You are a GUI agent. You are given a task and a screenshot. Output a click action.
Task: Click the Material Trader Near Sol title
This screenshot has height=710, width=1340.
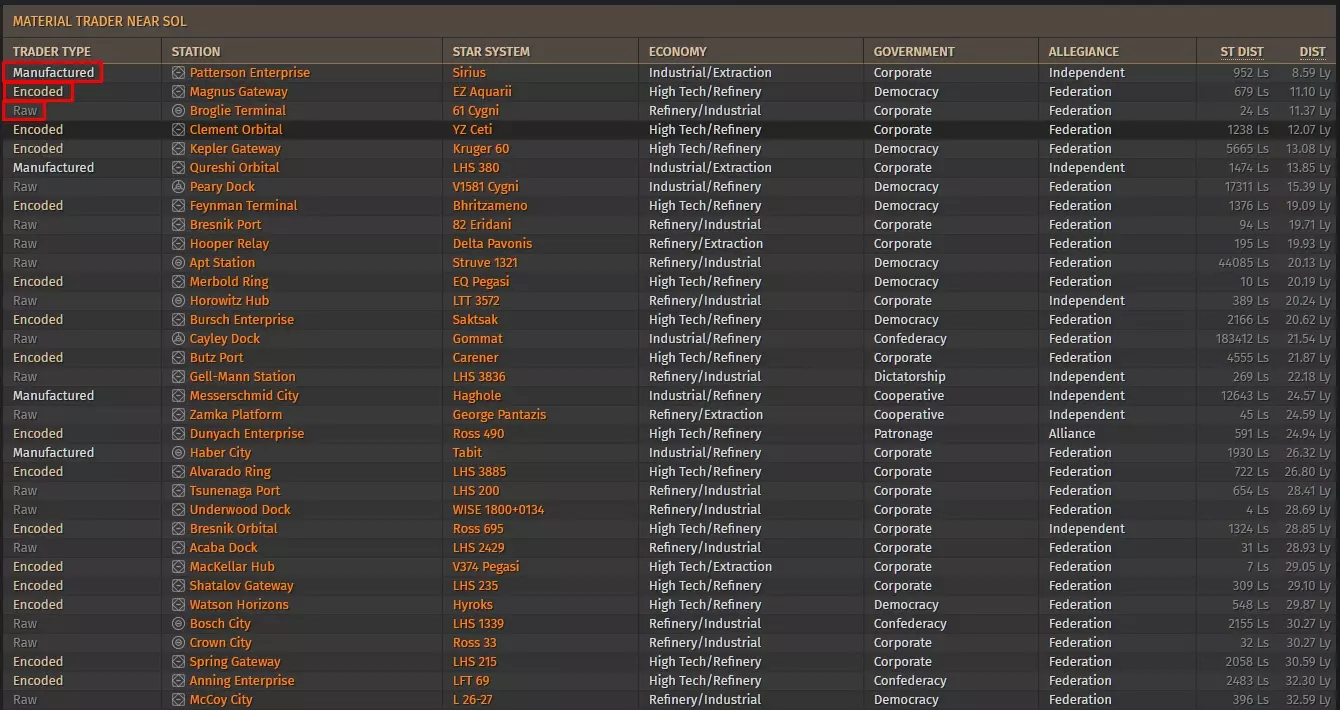tap(99, 21)
